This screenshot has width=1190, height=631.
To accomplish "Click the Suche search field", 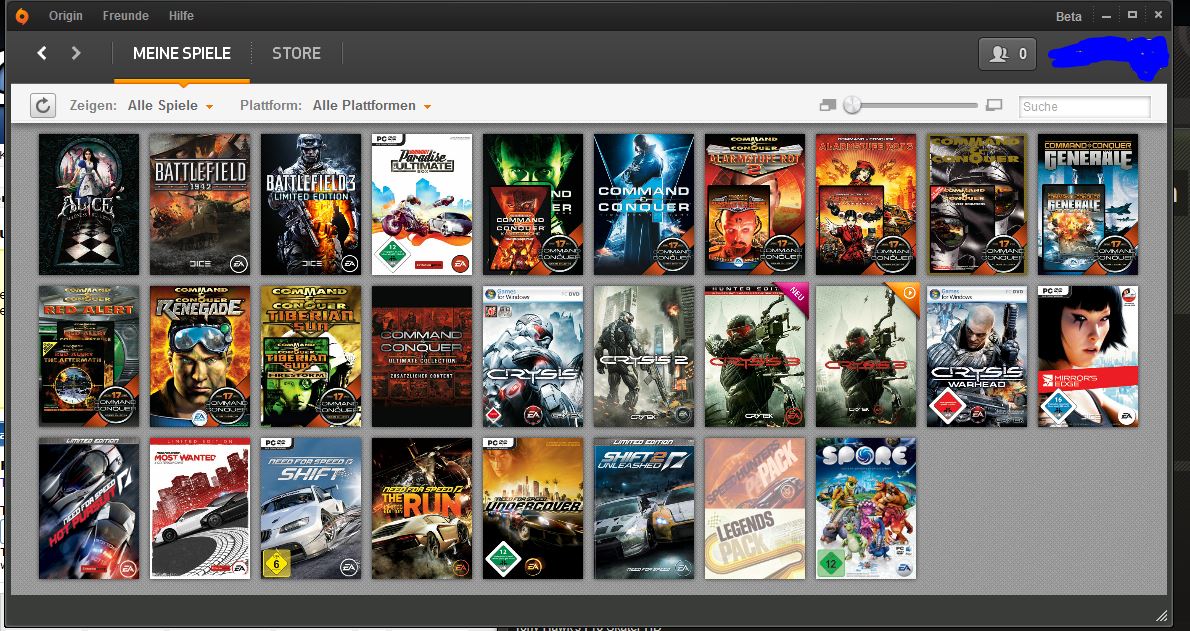I will tap(1085, 106).
